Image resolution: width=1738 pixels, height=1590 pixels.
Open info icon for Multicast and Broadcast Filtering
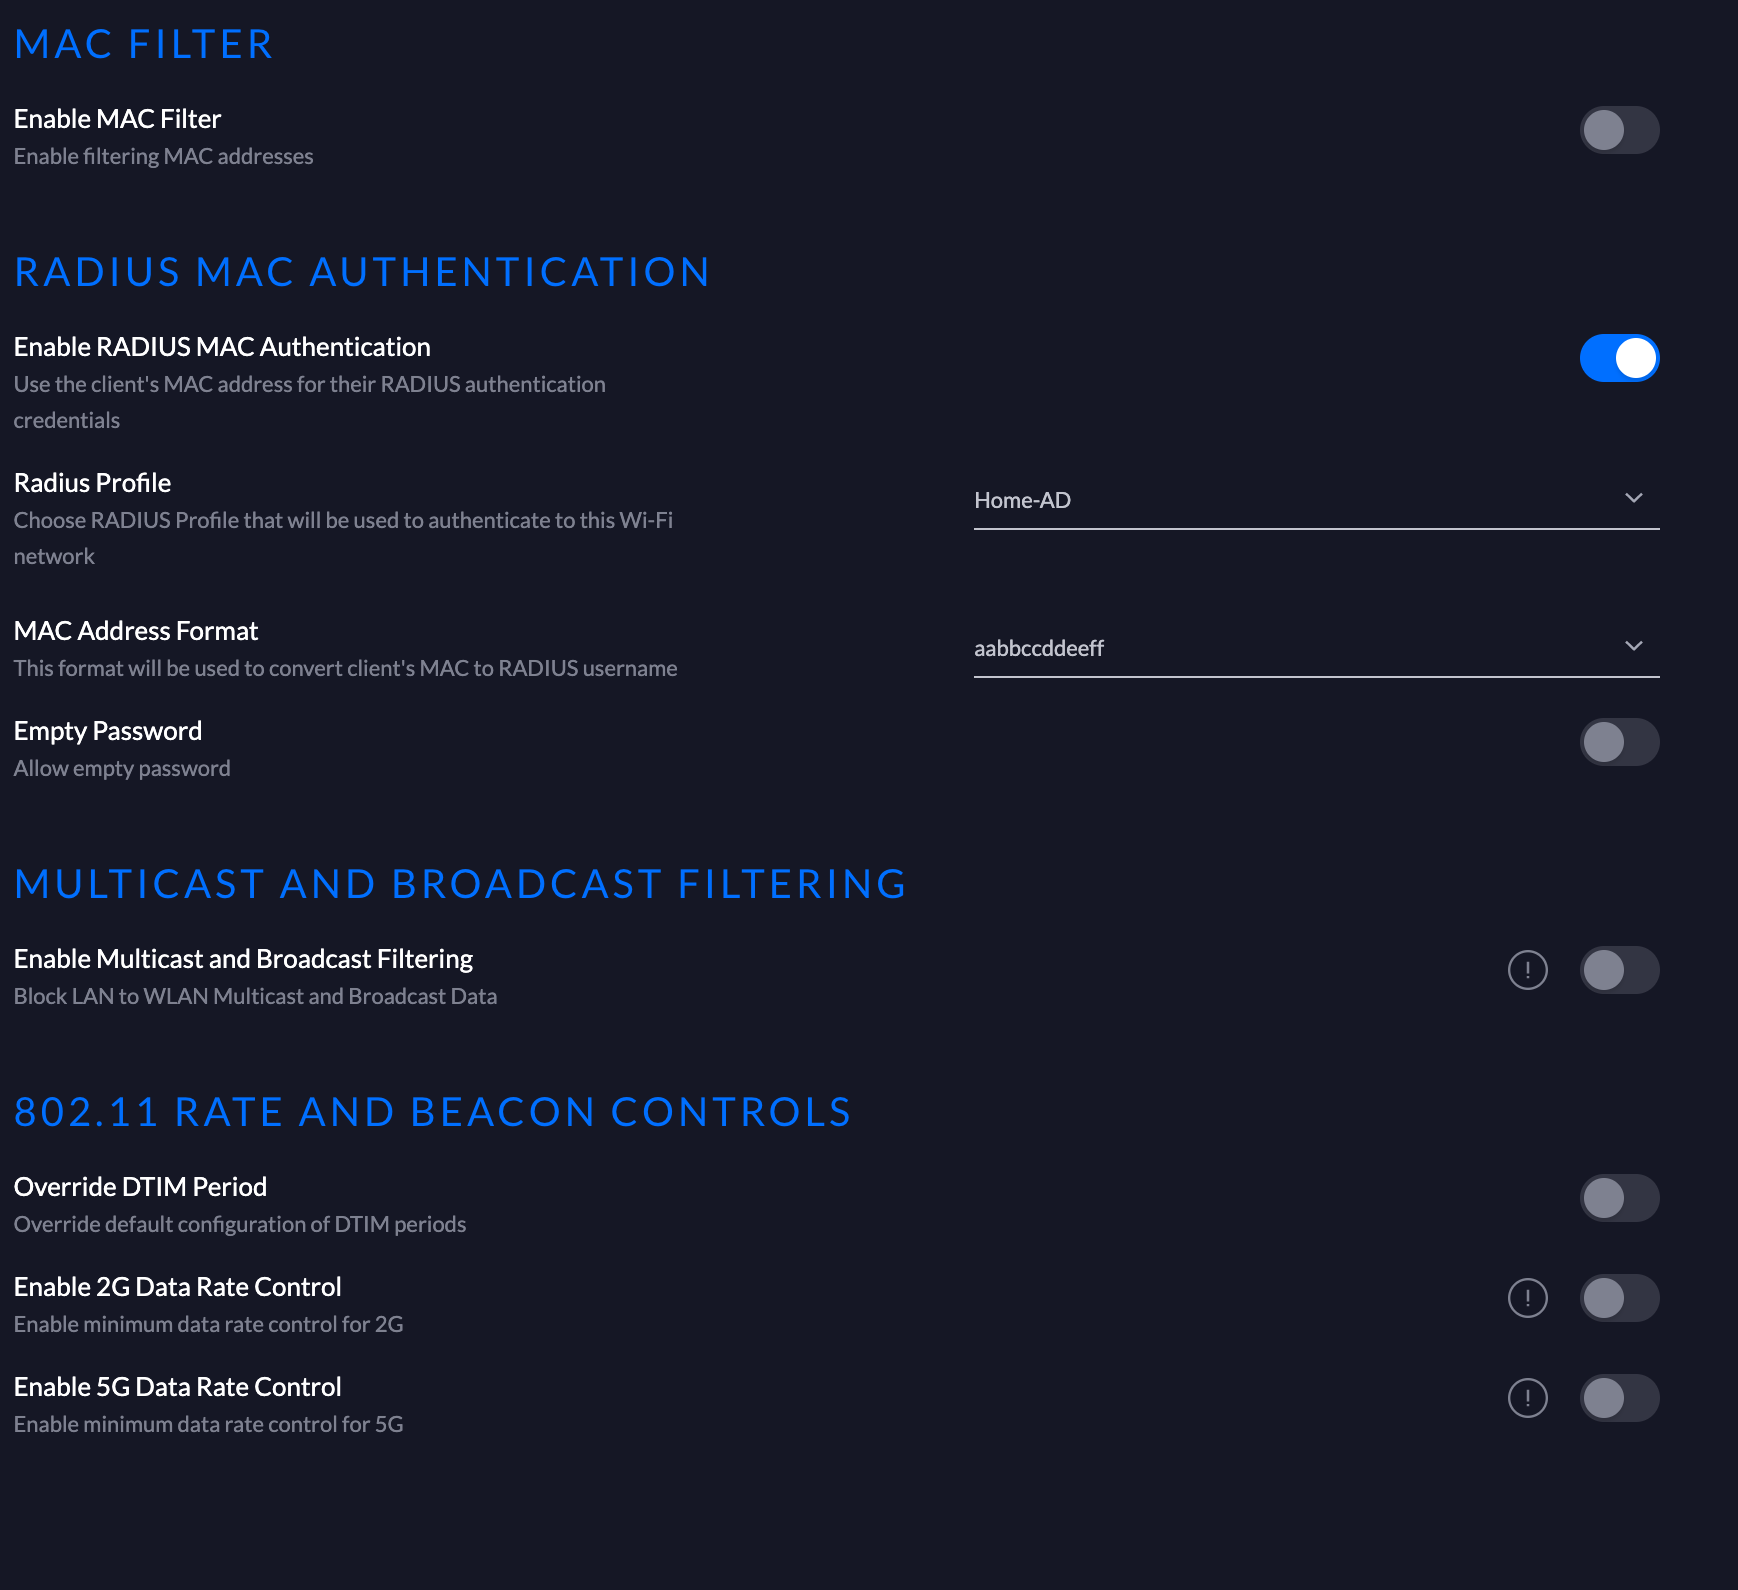(x=1527, y=970)
